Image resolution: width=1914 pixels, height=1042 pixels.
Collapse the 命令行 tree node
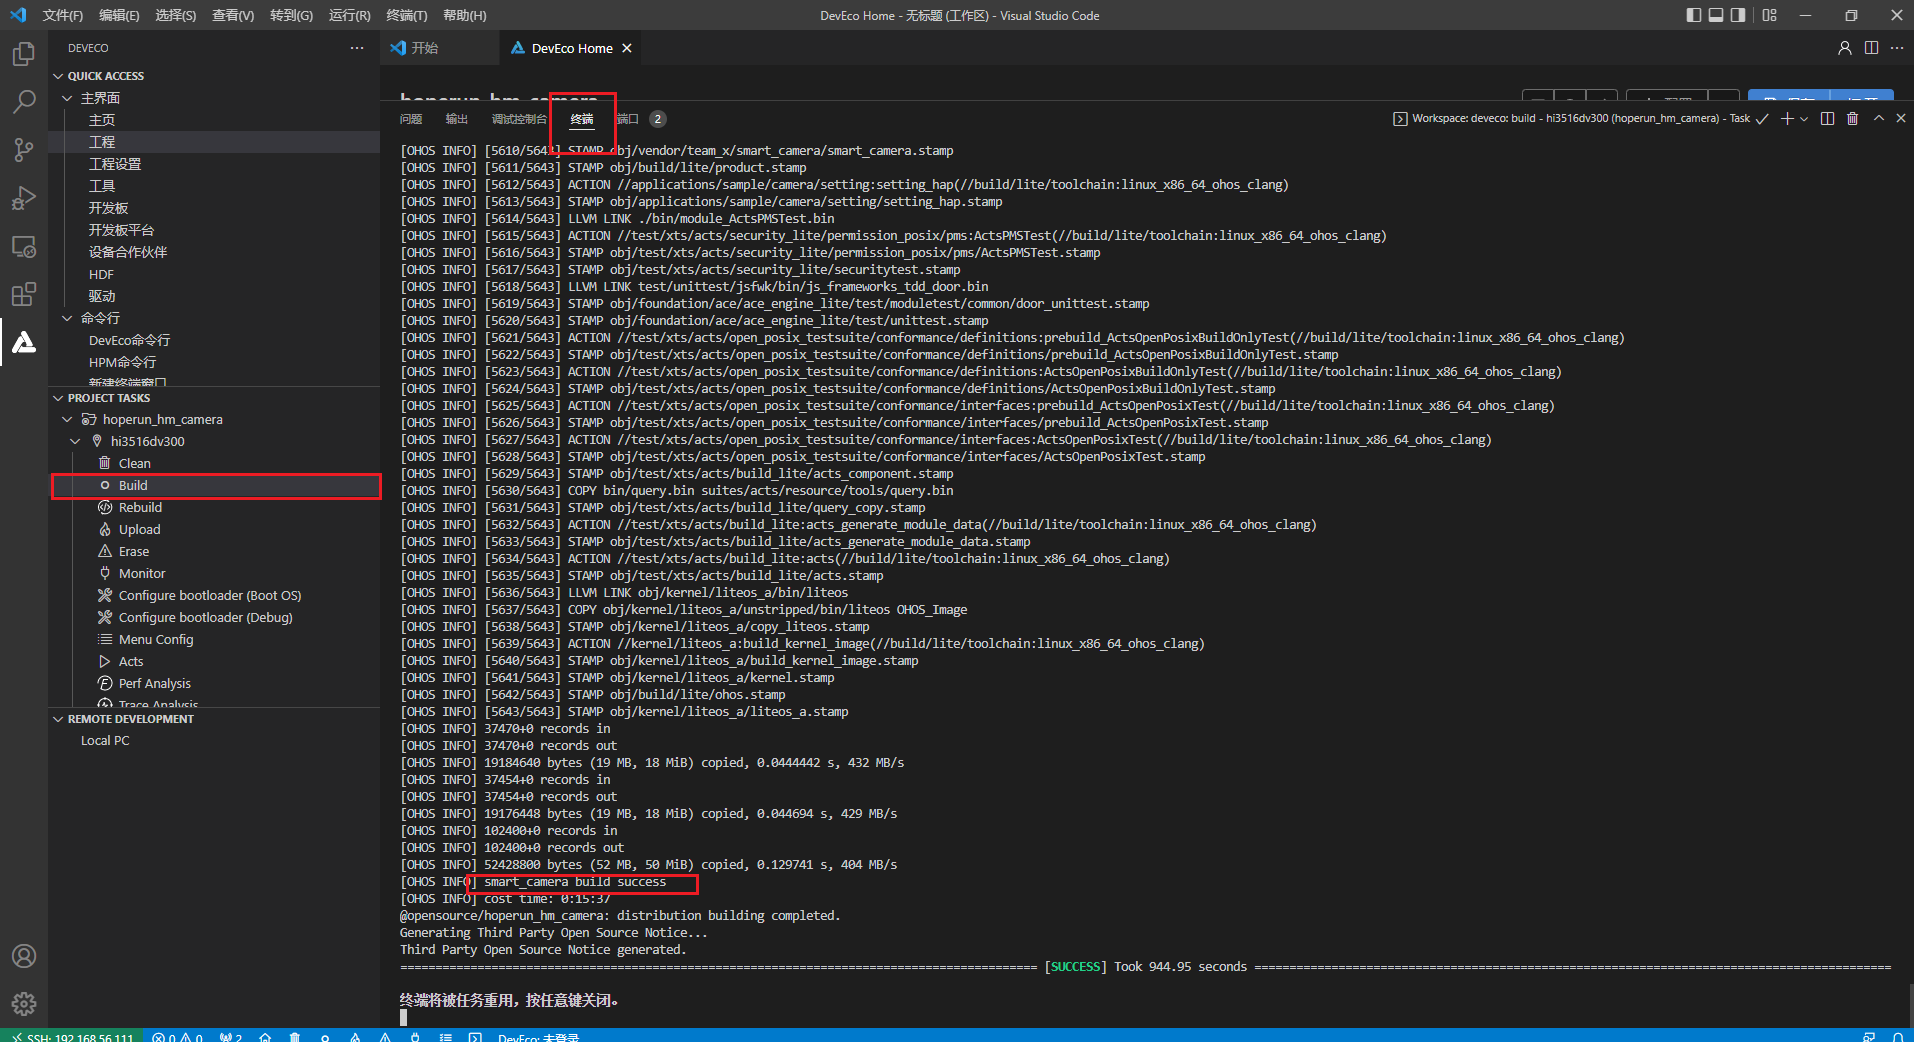click(67, 318)
